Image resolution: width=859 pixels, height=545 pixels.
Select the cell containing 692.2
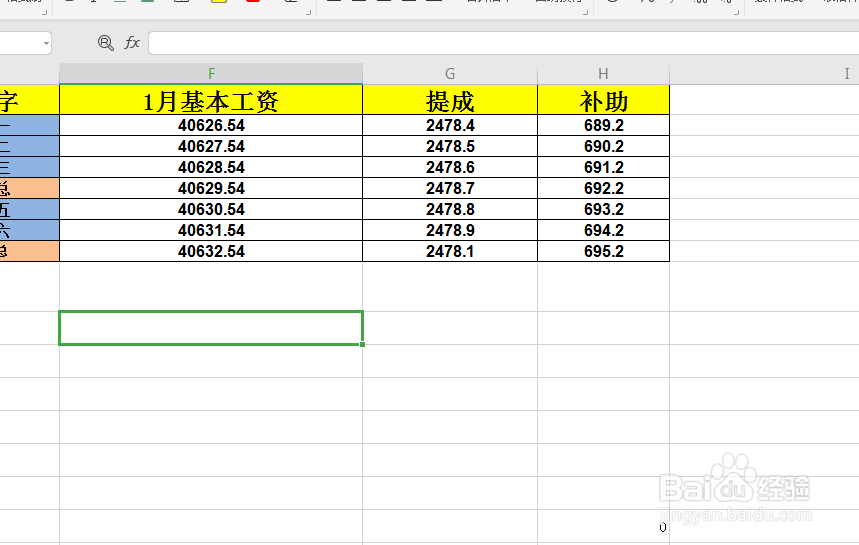pyautogui.click(x=603, y=188)
